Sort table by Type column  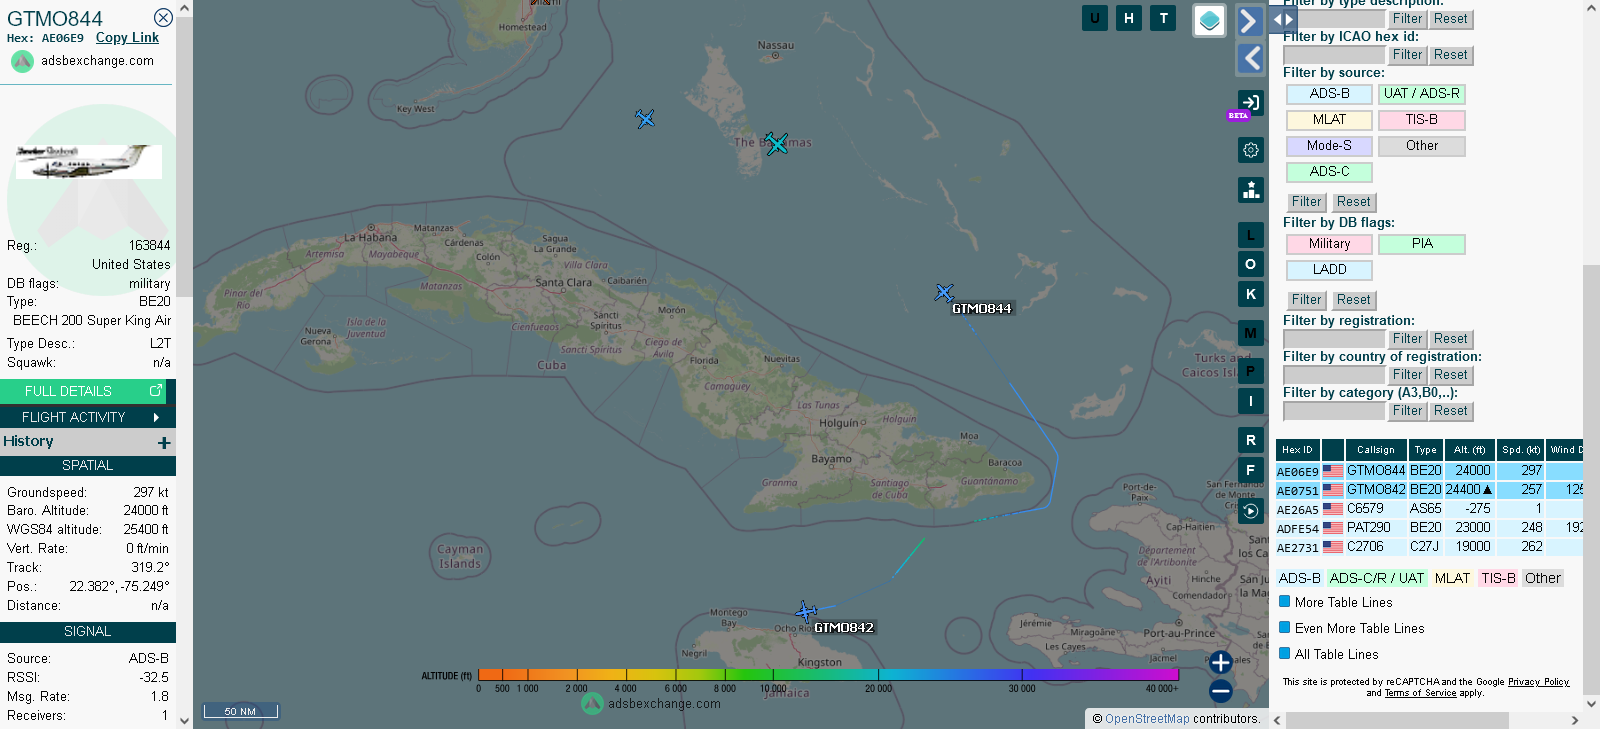(1425, 450)
